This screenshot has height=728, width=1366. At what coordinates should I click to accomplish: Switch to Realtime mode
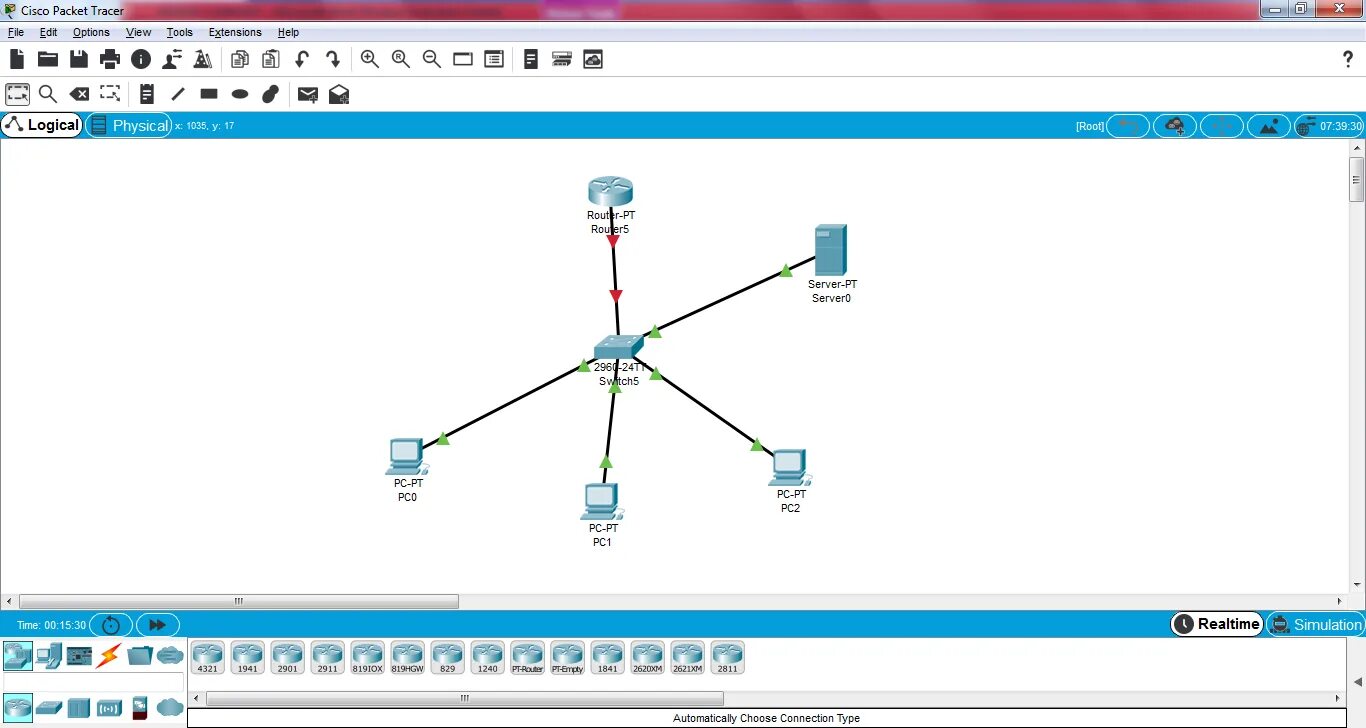[1217, 624]
